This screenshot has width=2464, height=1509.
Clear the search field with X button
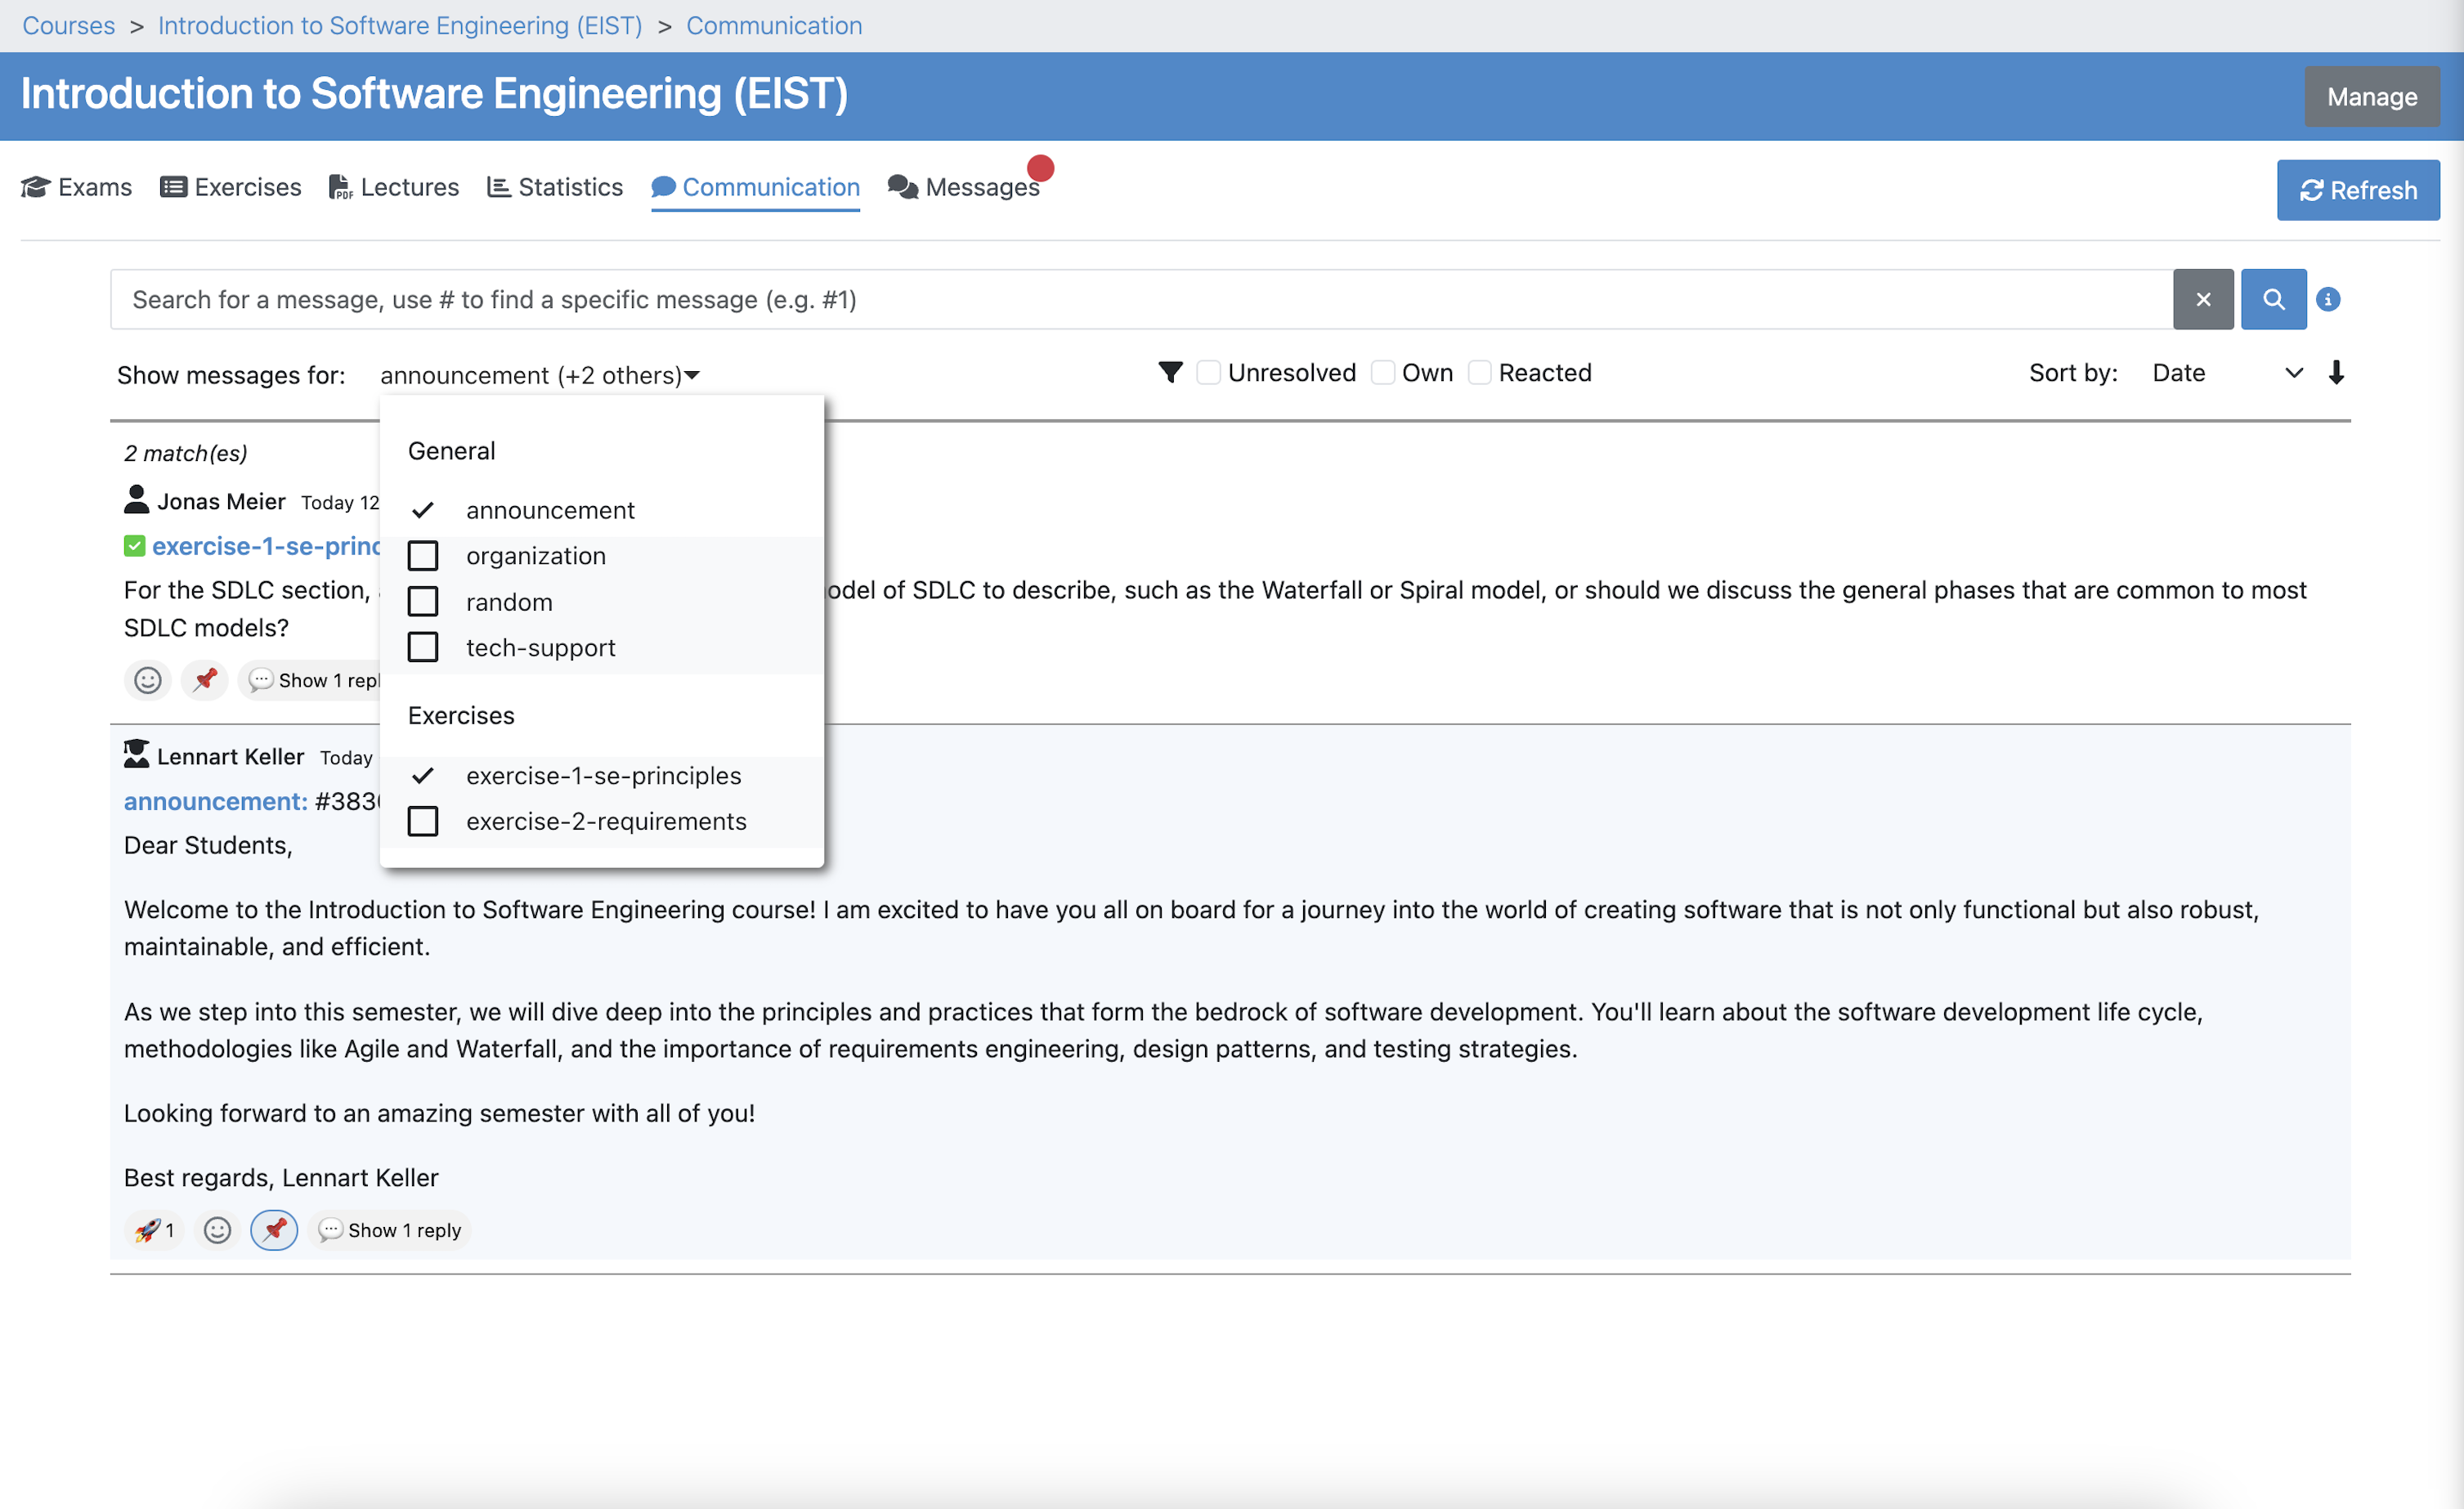coord(2203,299)
